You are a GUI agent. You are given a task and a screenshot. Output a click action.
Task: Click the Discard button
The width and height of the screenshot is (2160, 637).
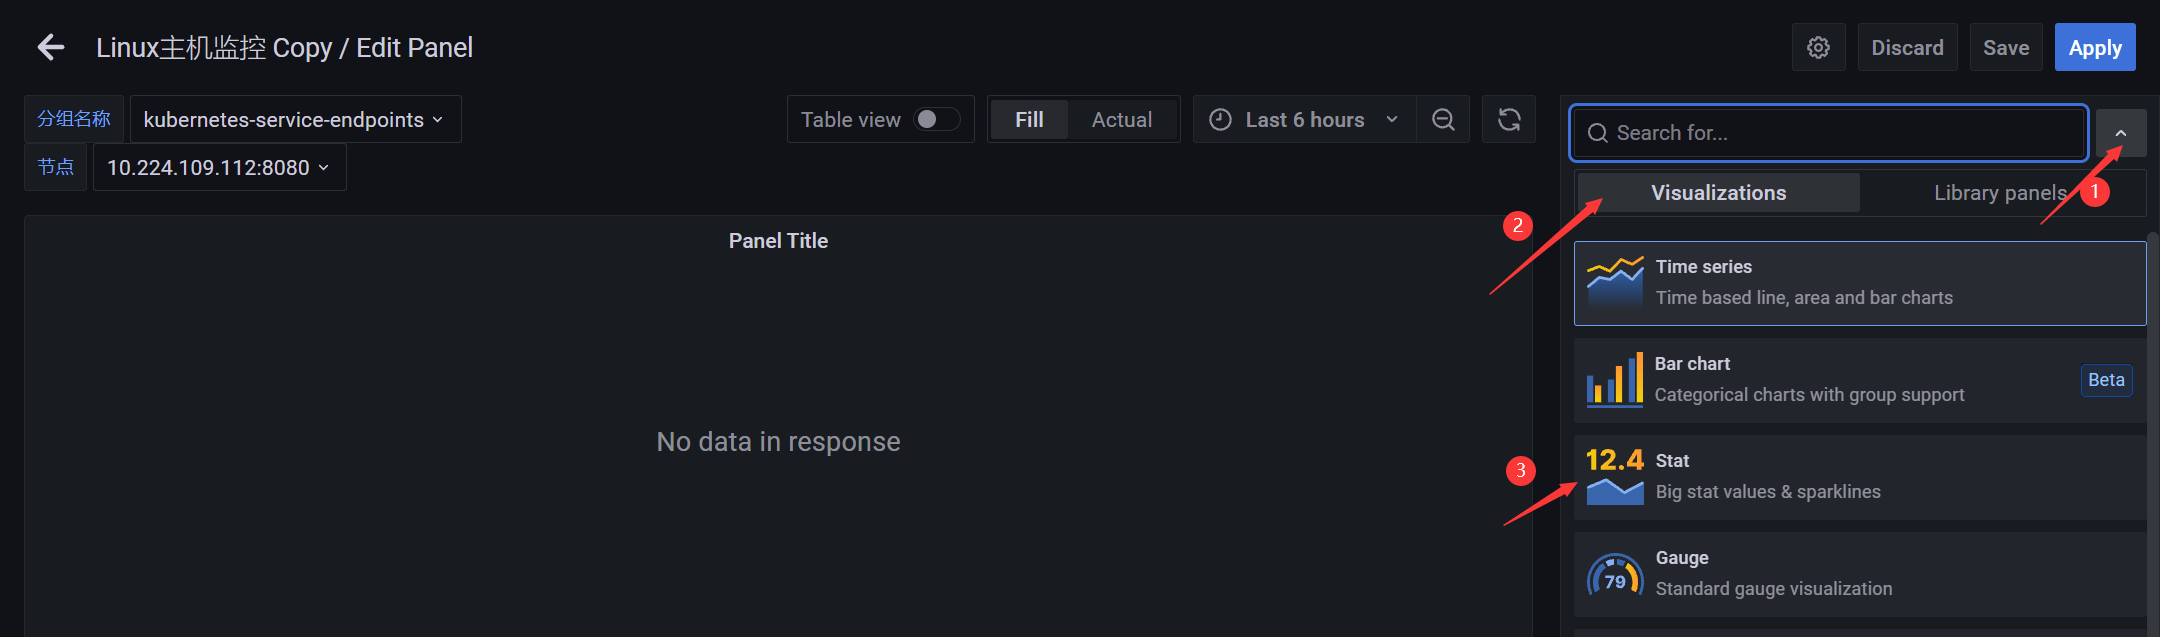(1907, 47)
